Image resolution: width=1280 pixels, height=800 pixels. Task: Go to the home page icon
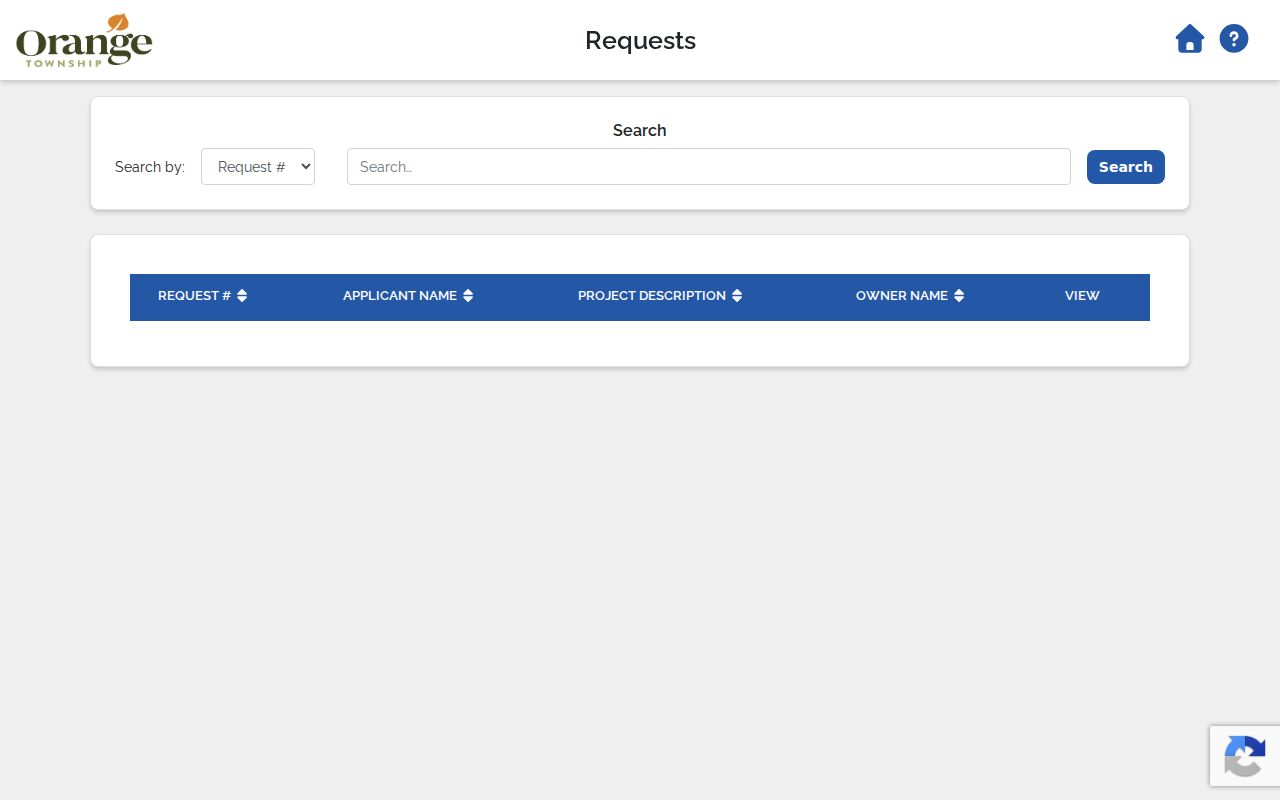pyautogui.click(x=1189, y=39)
